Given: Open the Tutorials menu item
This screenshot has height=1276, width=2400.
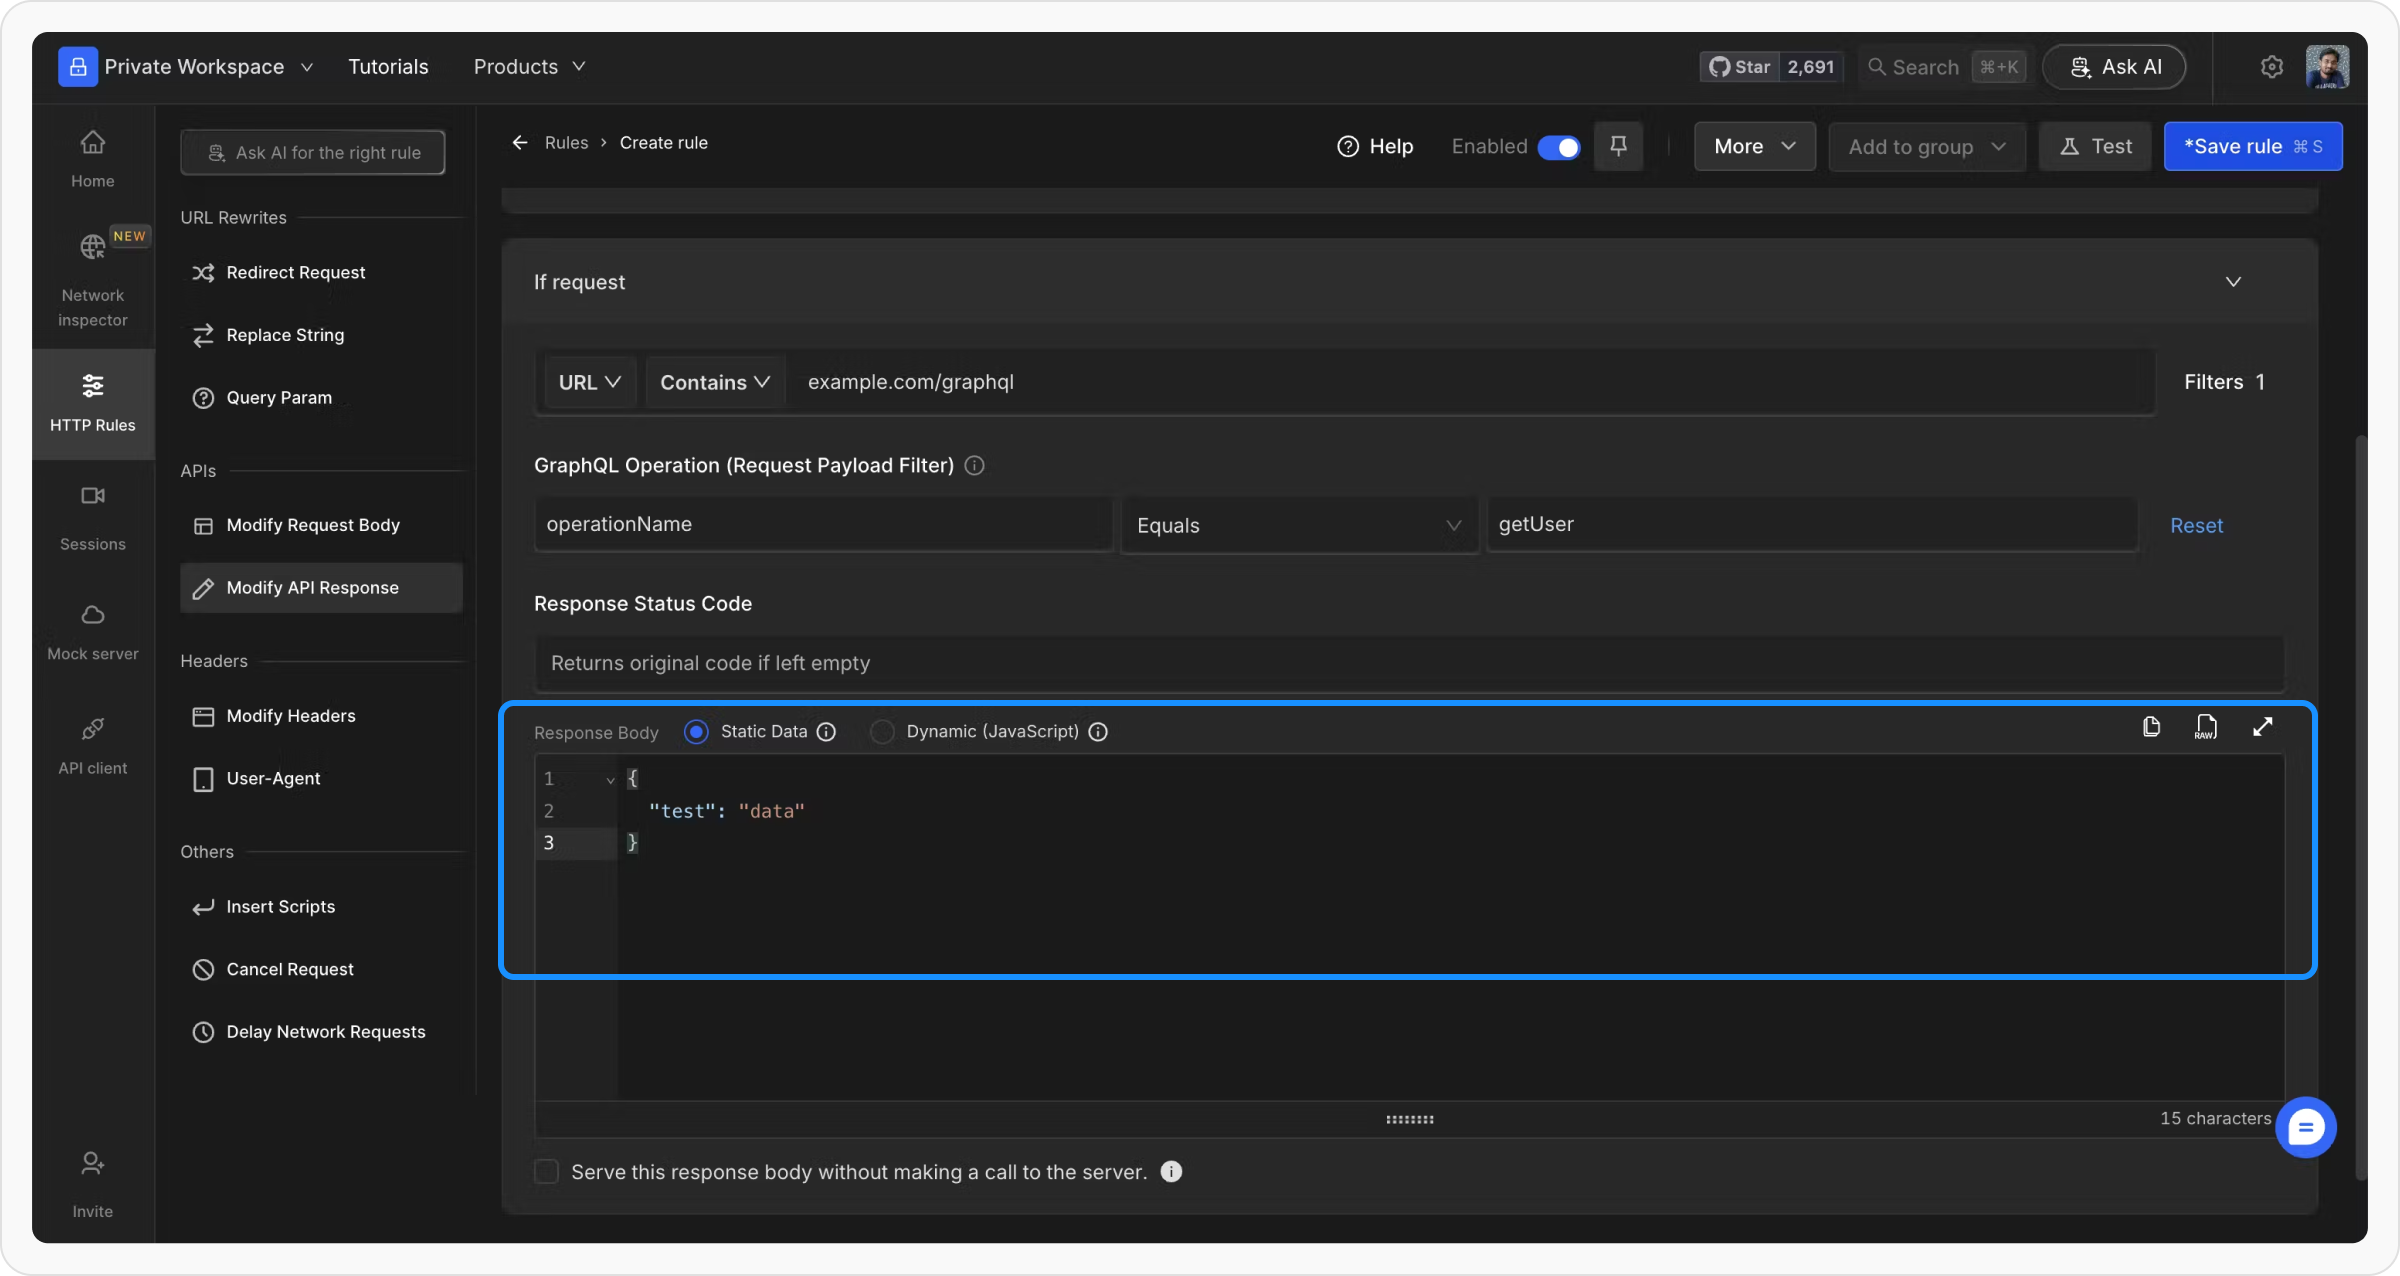Looking at the screenshot, I should [388, 67].
